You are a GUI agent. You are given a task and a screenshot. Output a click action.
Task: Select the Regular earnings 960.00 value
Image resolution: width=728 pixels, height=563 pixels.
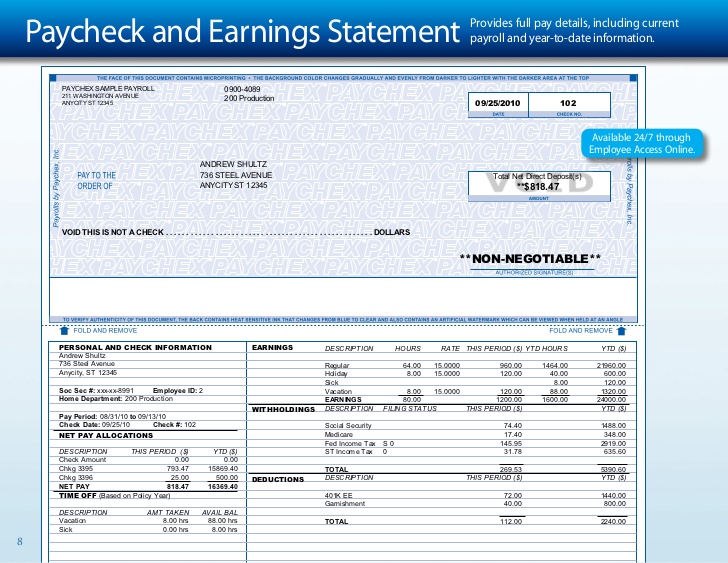coord(511,366)
